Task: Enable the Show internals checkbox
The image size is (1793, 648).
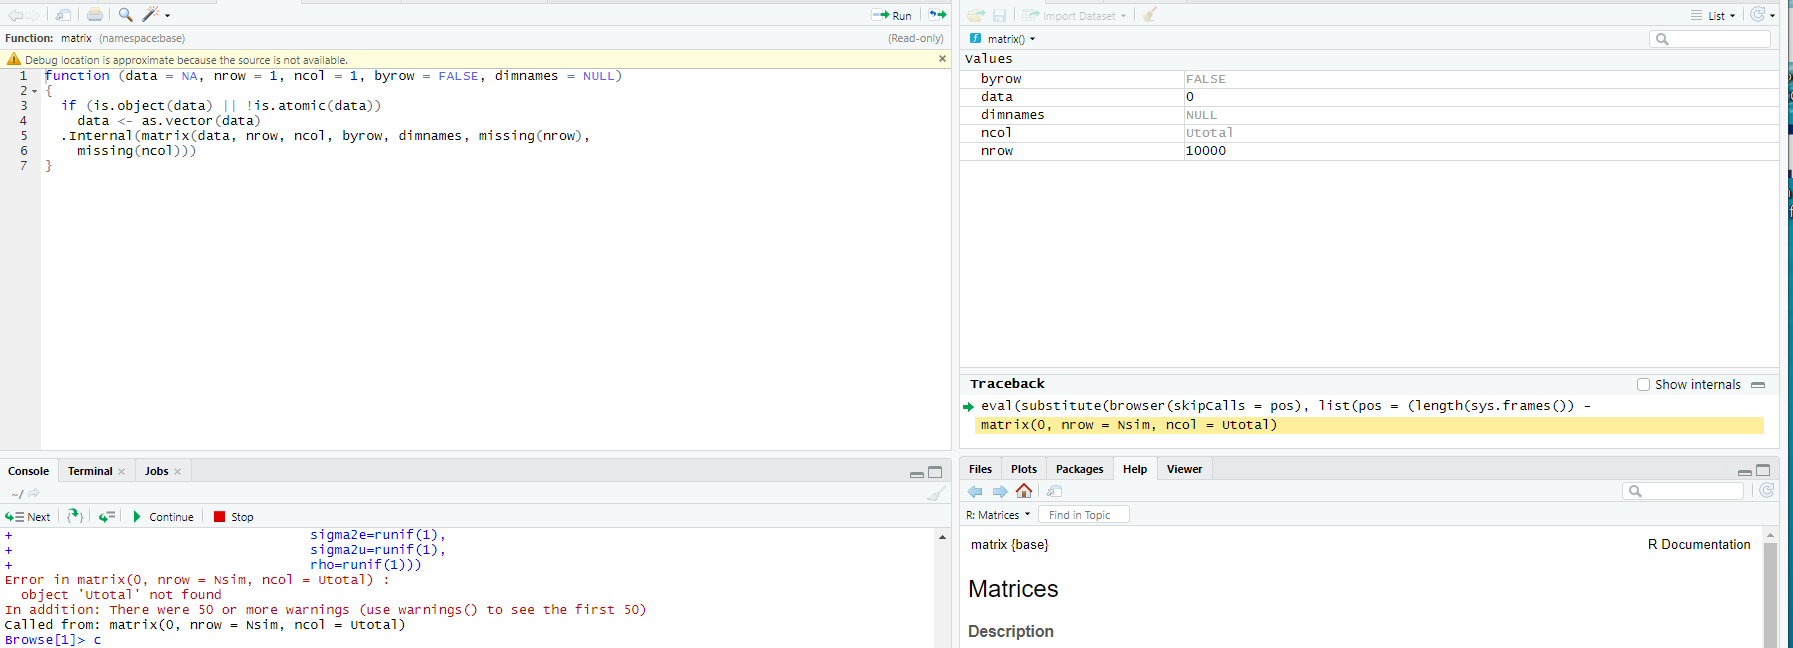Action: point(1643,385)
